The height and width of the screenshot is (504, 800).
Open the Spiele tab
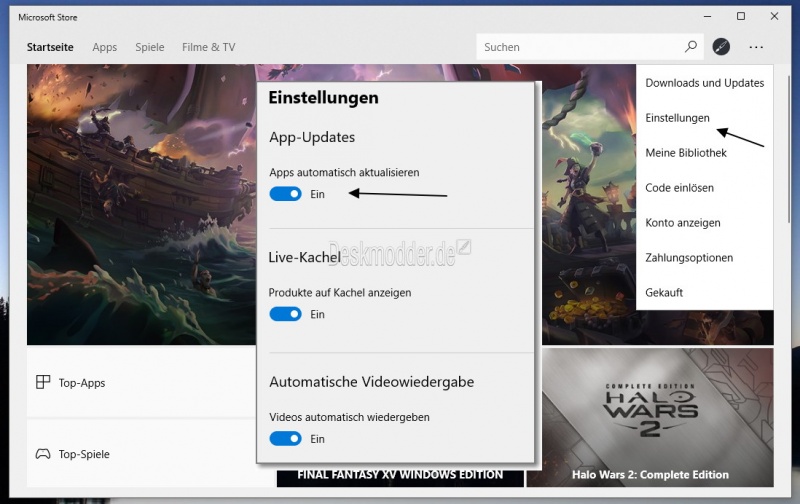[149, 47]
